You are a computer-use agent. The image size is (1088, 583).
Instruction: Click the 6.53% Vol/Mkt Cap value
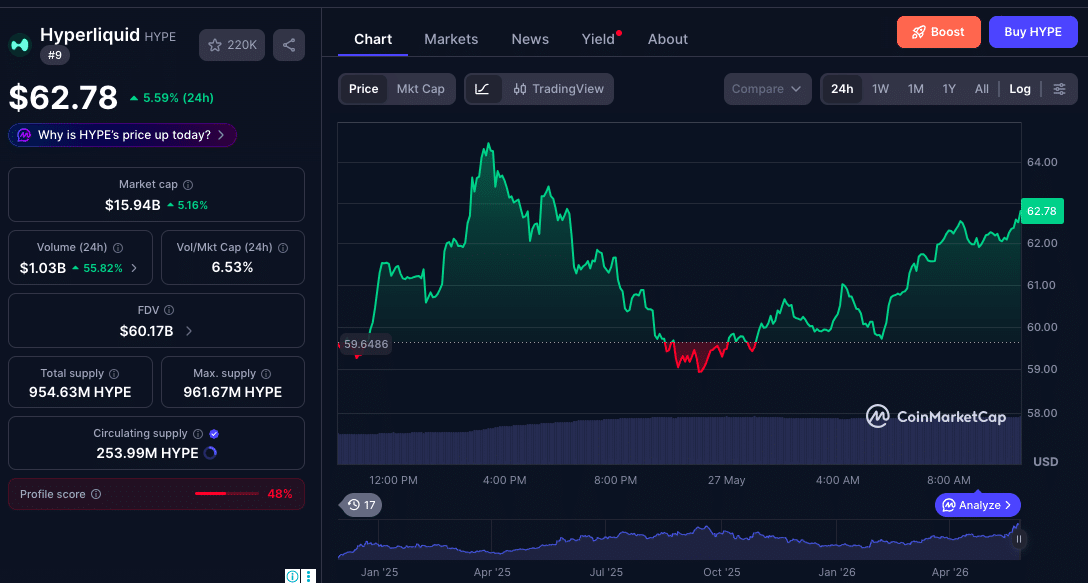click(x=232, y=267)
